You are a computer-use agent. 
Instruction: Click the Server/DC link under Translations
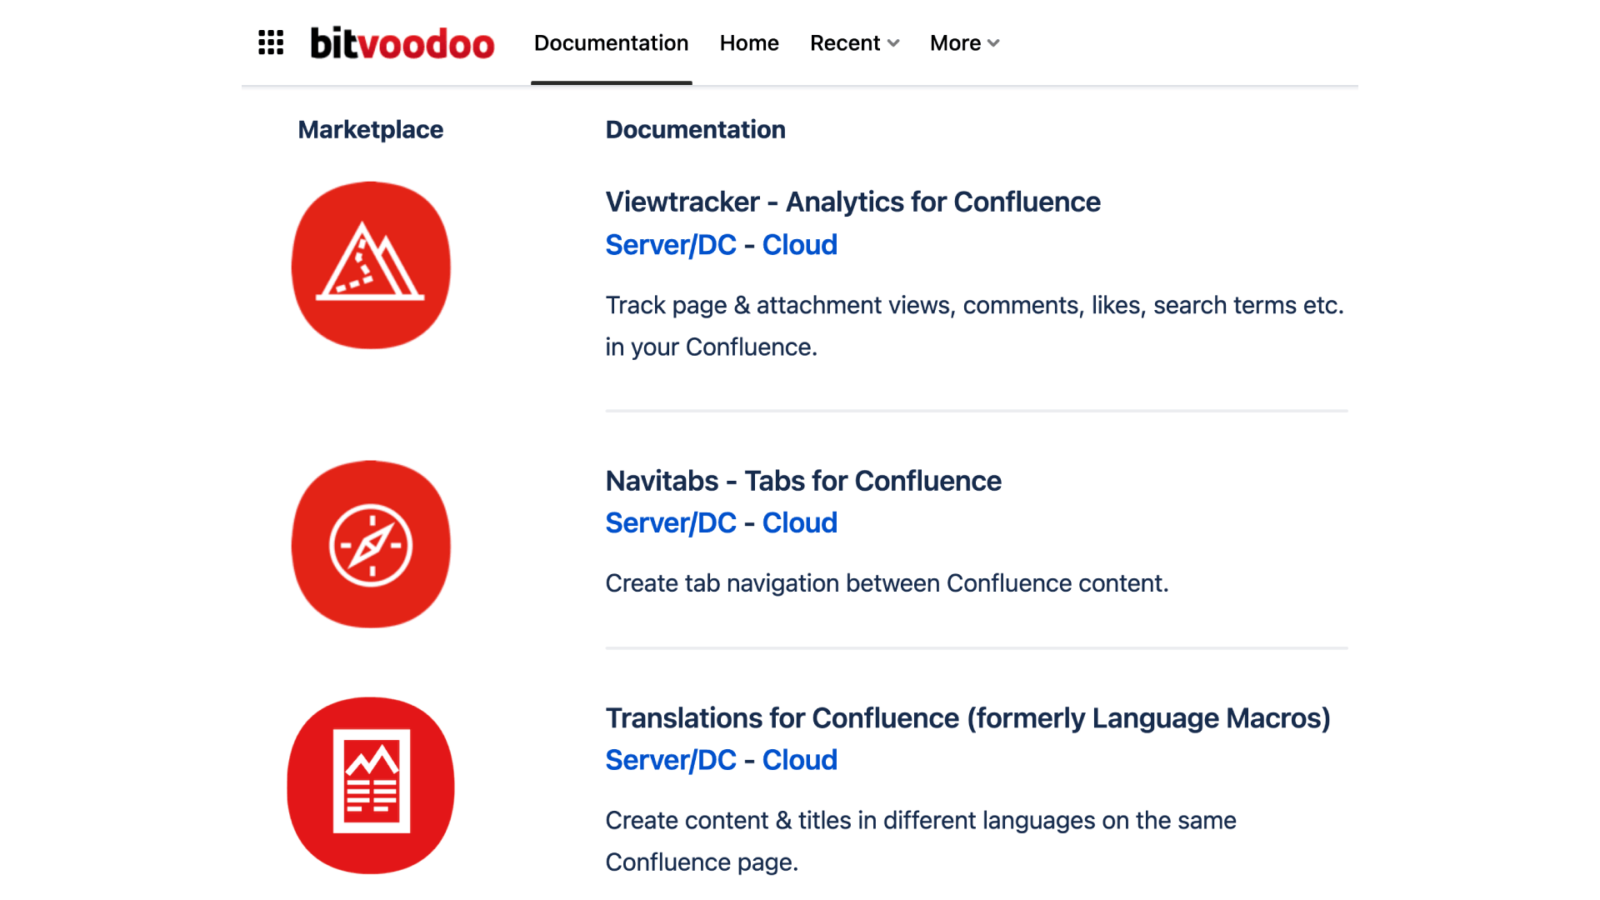pos(670,760)
